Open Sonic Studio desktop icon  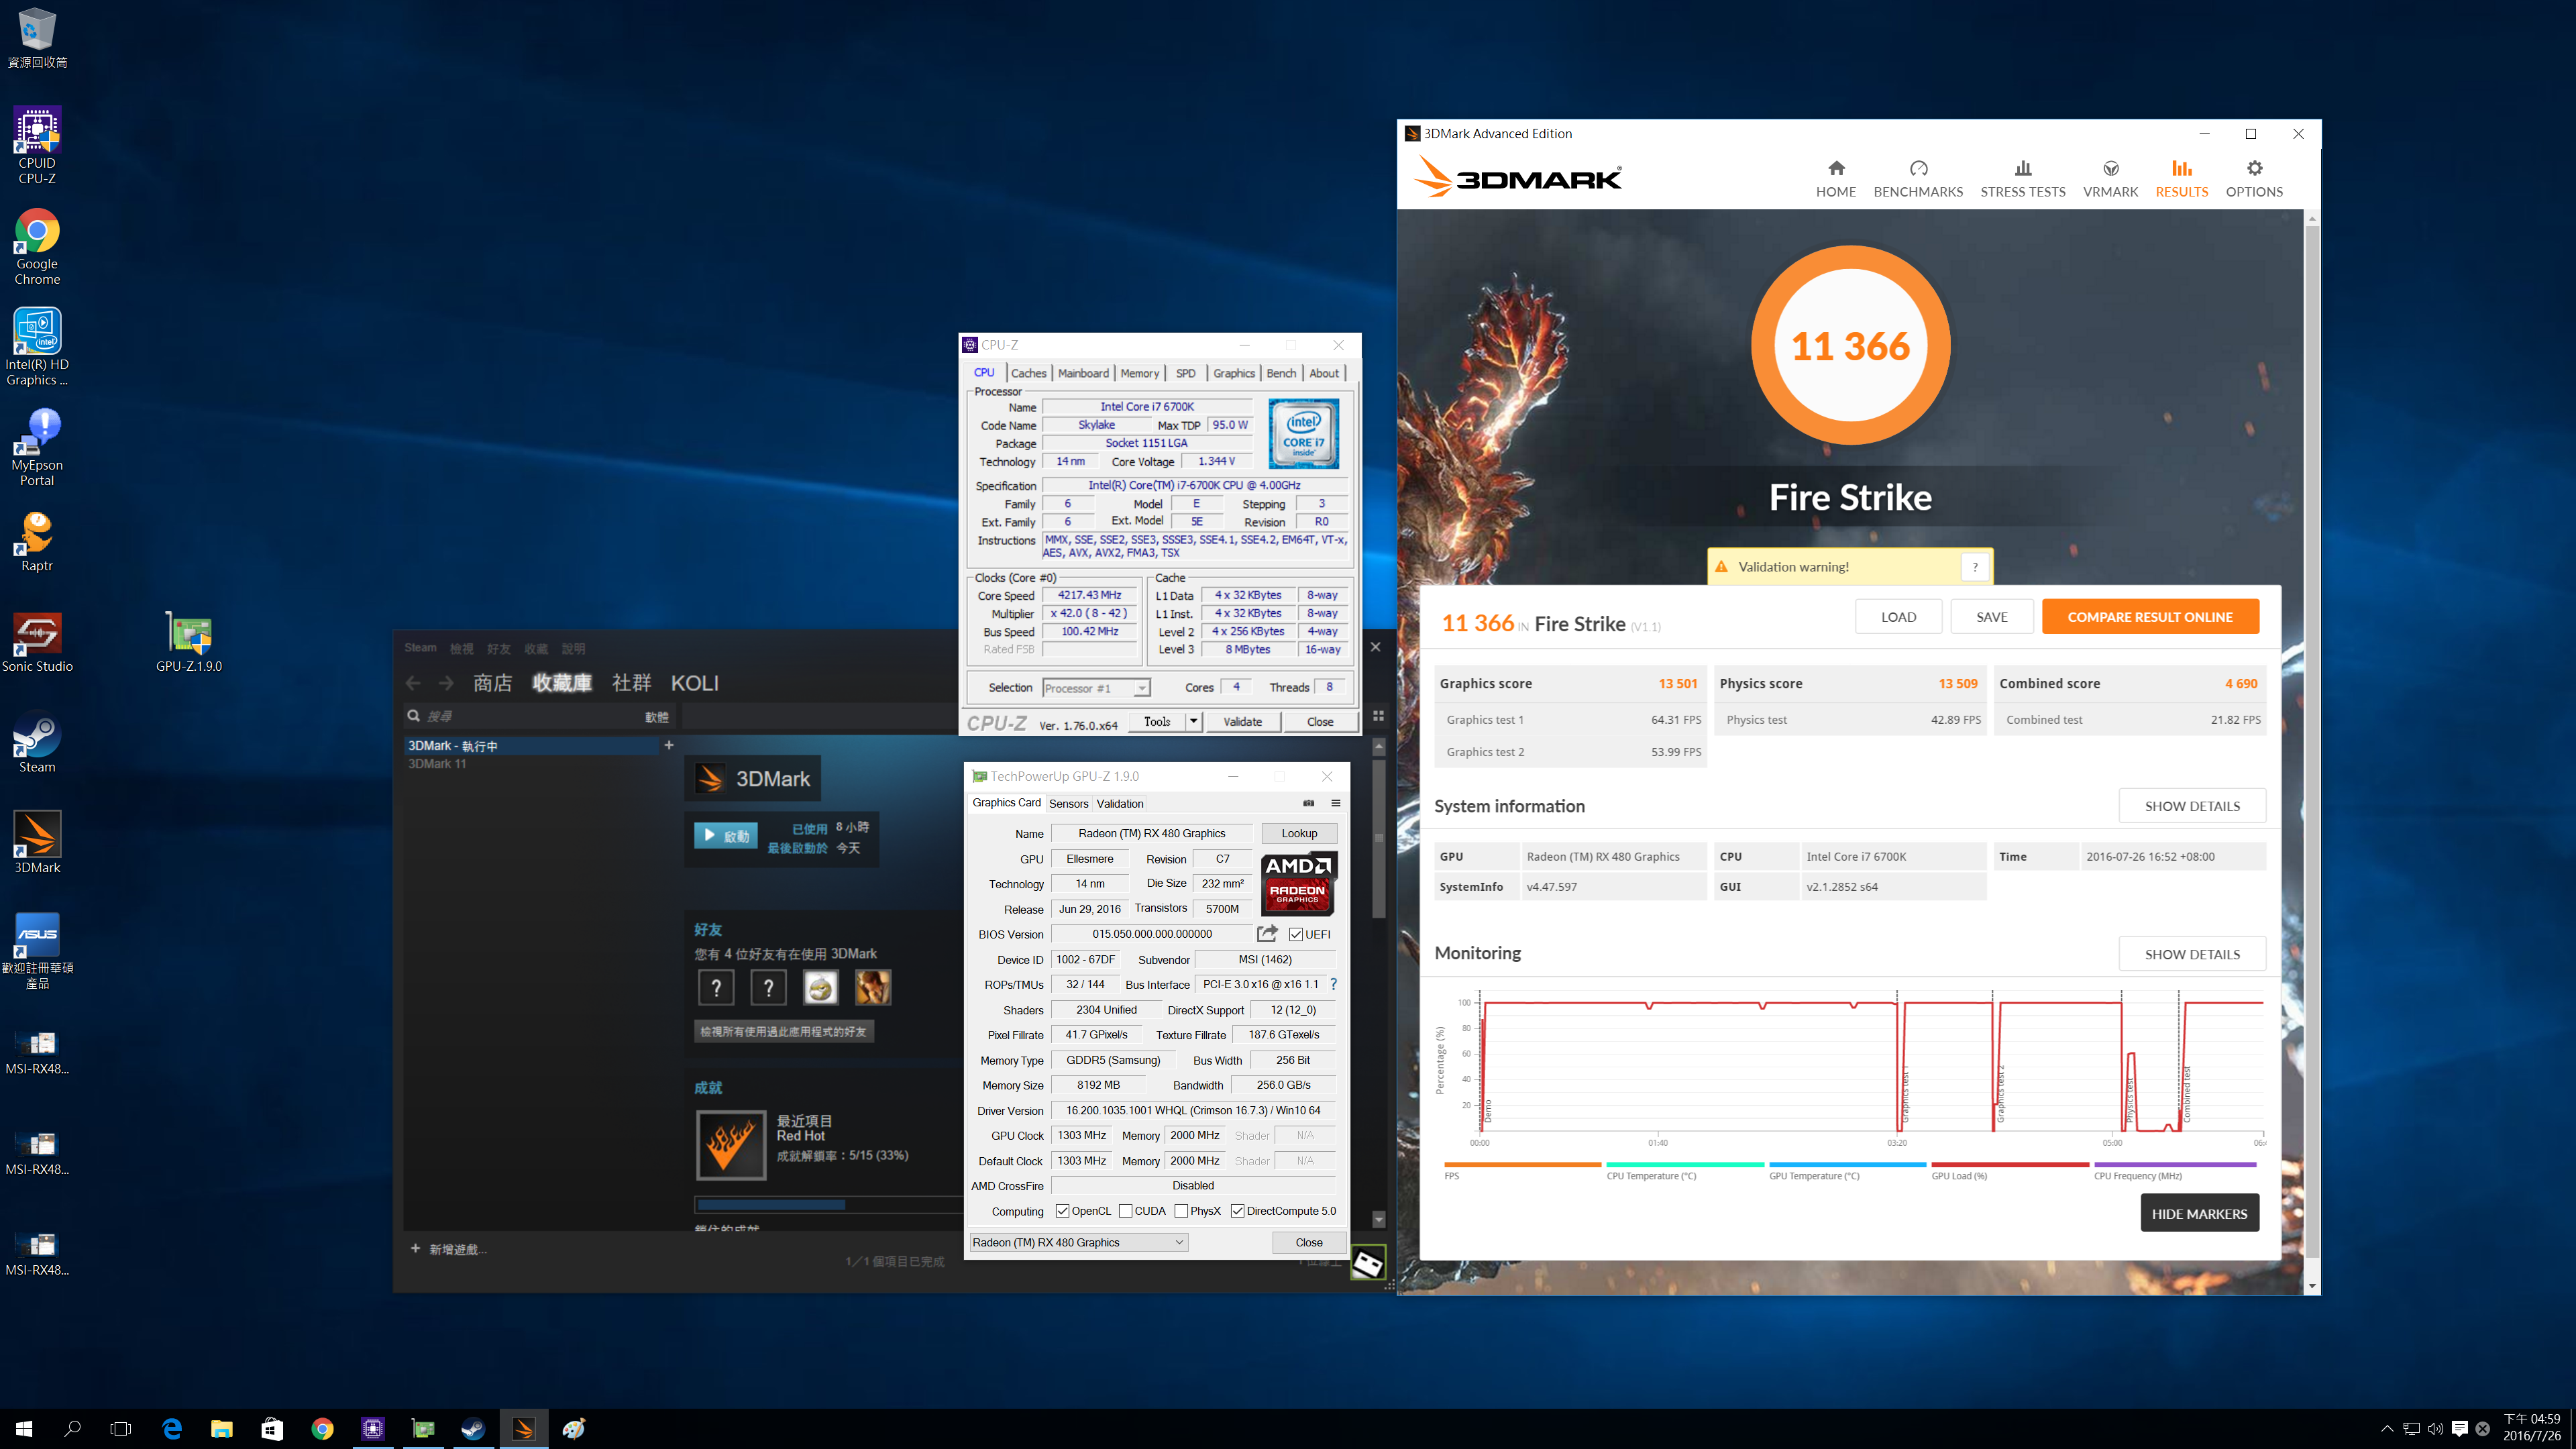point(37,643)
